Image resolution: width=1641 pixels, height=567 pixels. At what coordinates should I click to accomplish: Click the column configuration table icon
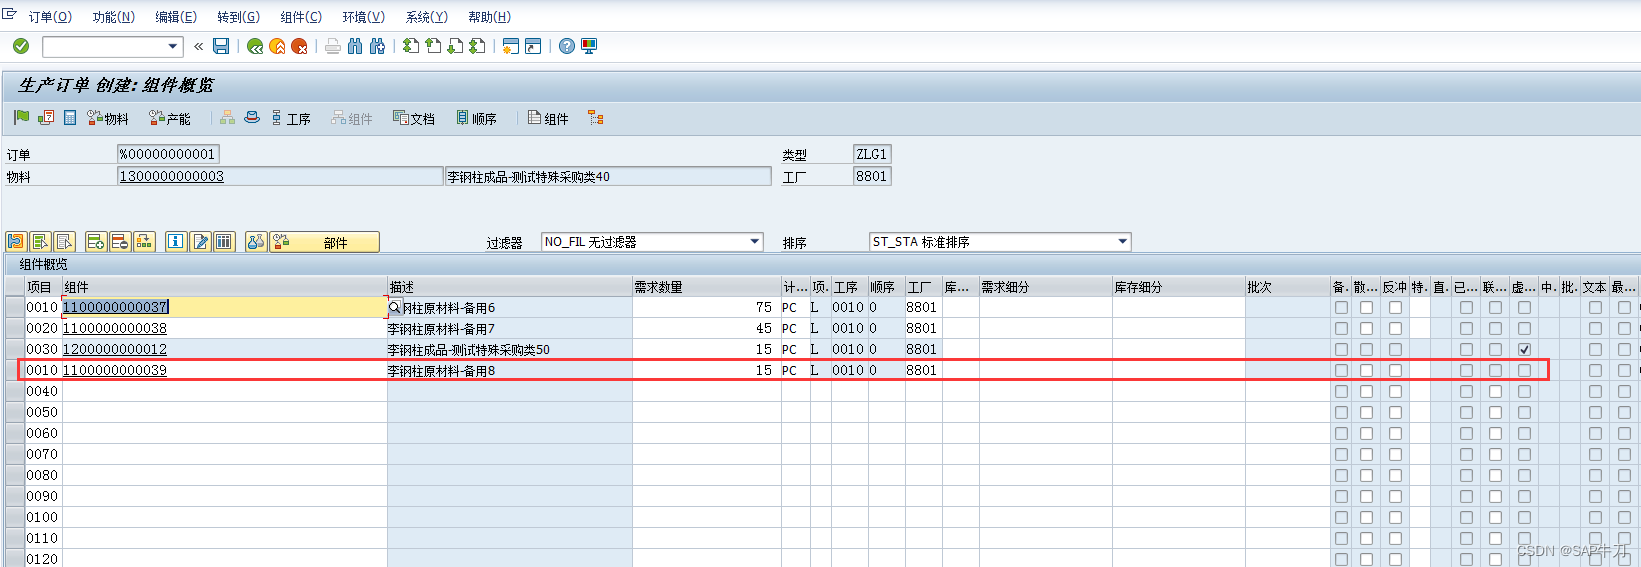224,241
